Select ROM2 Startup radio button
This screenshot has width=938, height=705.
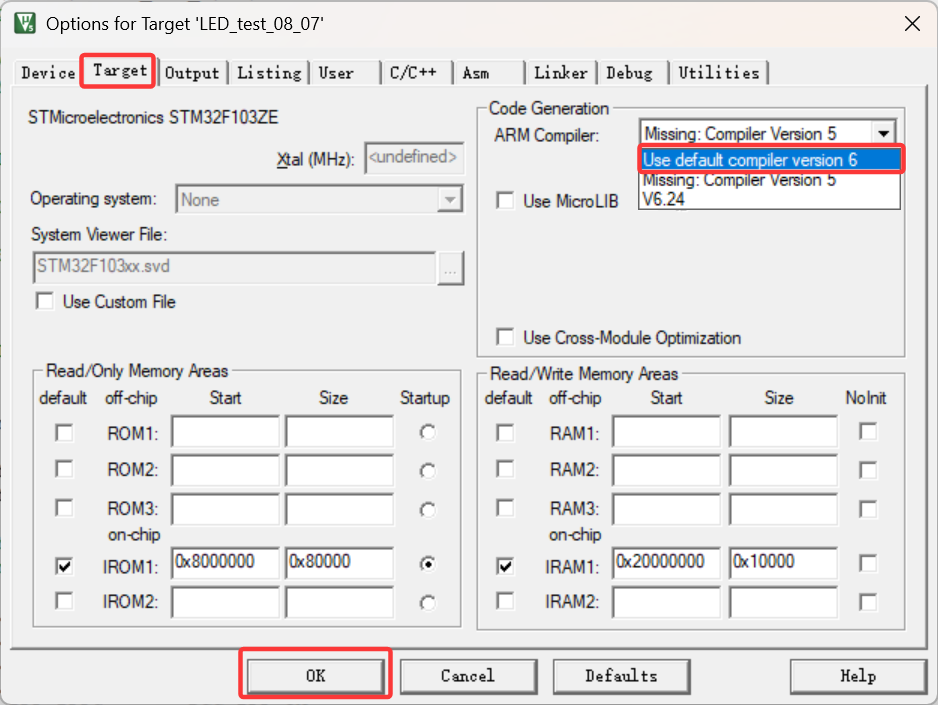[427, 471]
